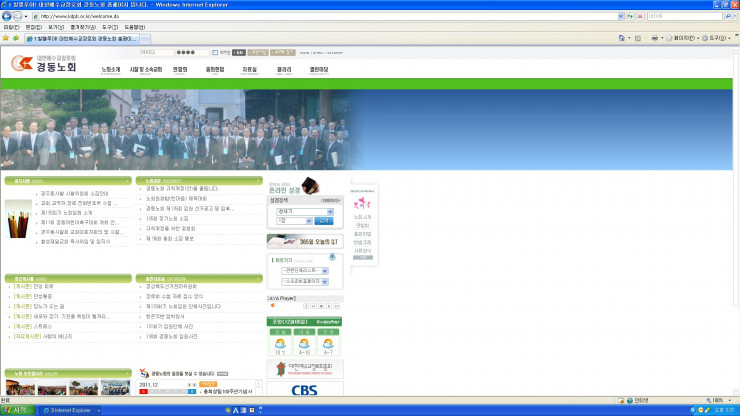
Task: Click the rewind button in CAYA Player
Action: 313,306
